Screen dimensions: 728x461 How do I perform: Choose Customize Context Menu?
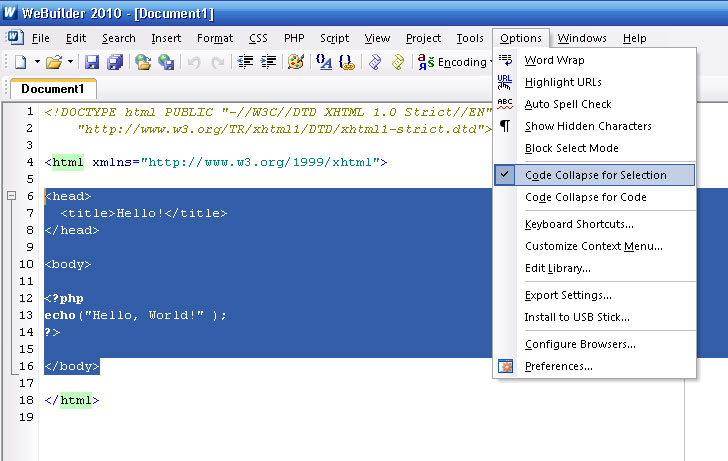(x=594, y=246)
